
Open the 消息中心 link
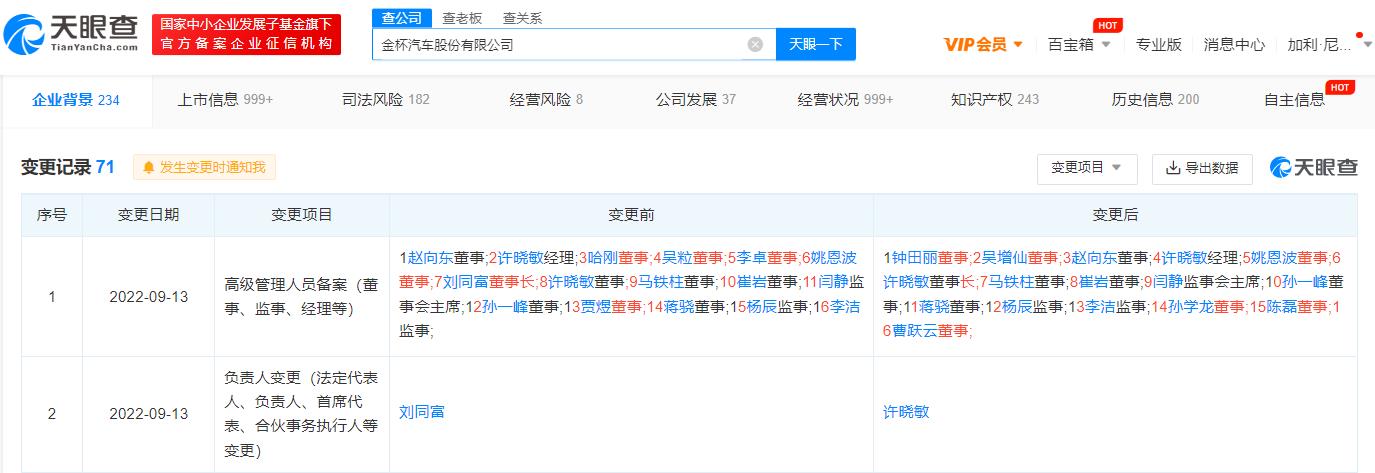(1234, 45)
